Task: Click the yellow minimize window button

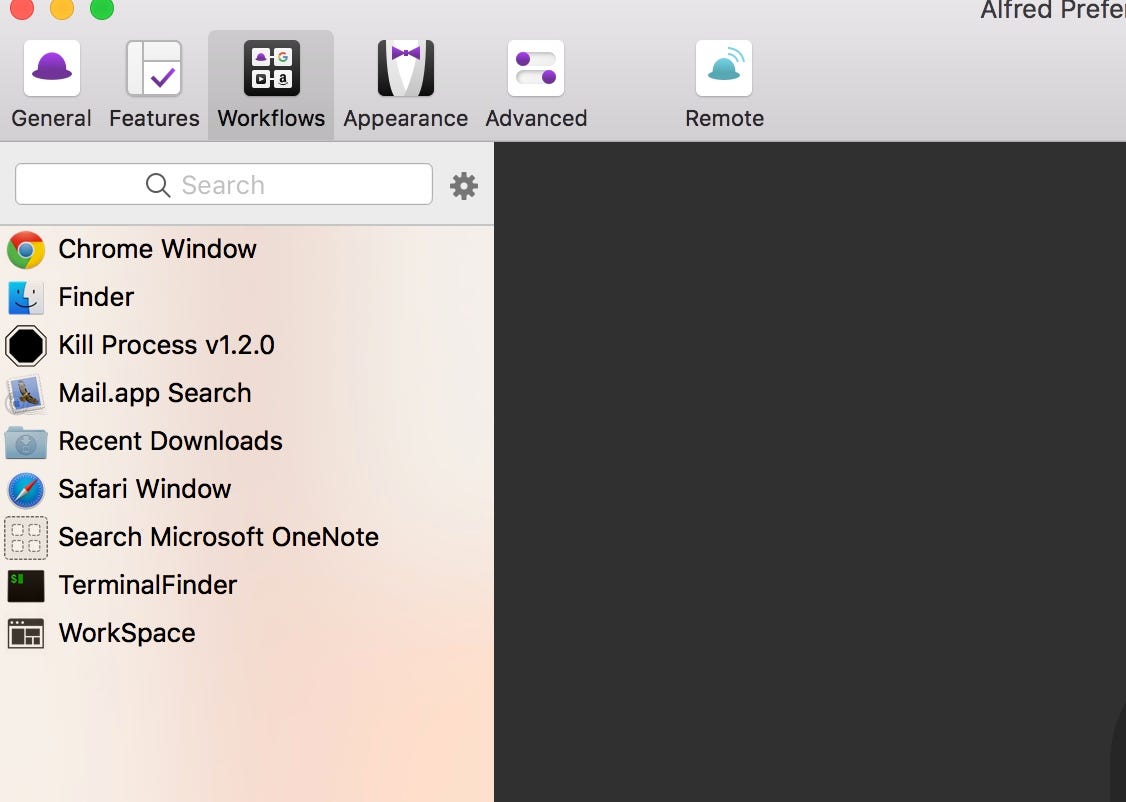Action: coord(62,9)
